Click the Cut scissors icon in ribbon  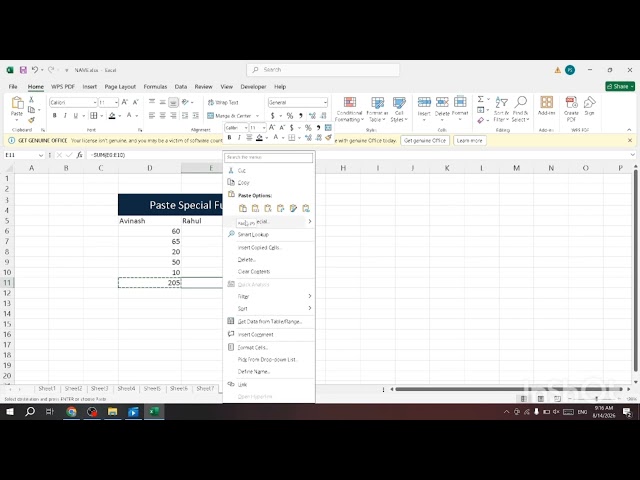pos(31,100)
